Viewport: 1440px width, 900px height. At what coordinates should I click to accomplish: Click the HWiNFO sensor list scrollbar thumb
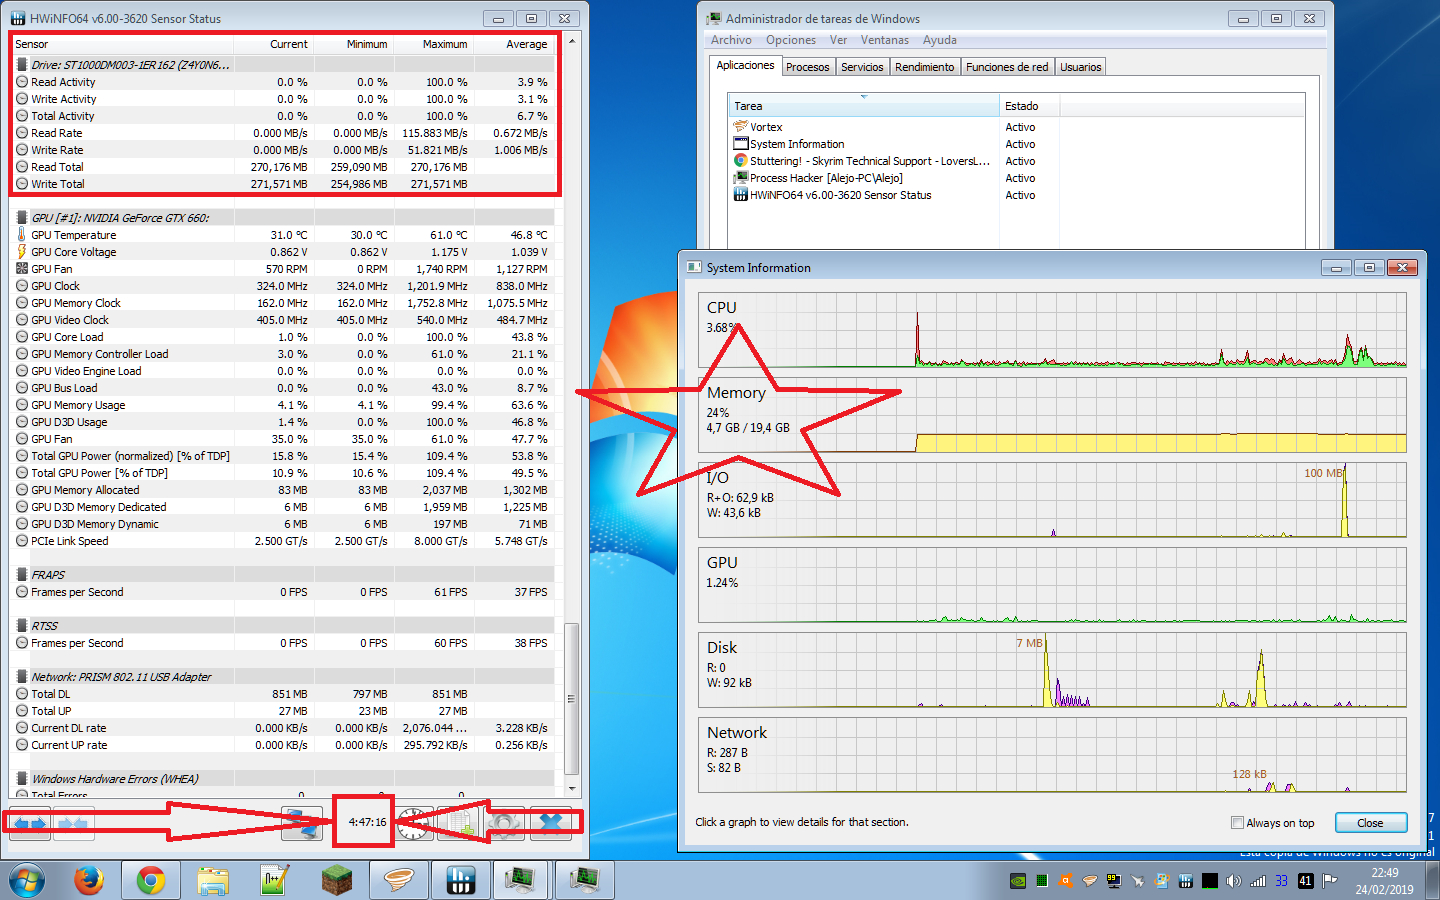pos(572,698)
